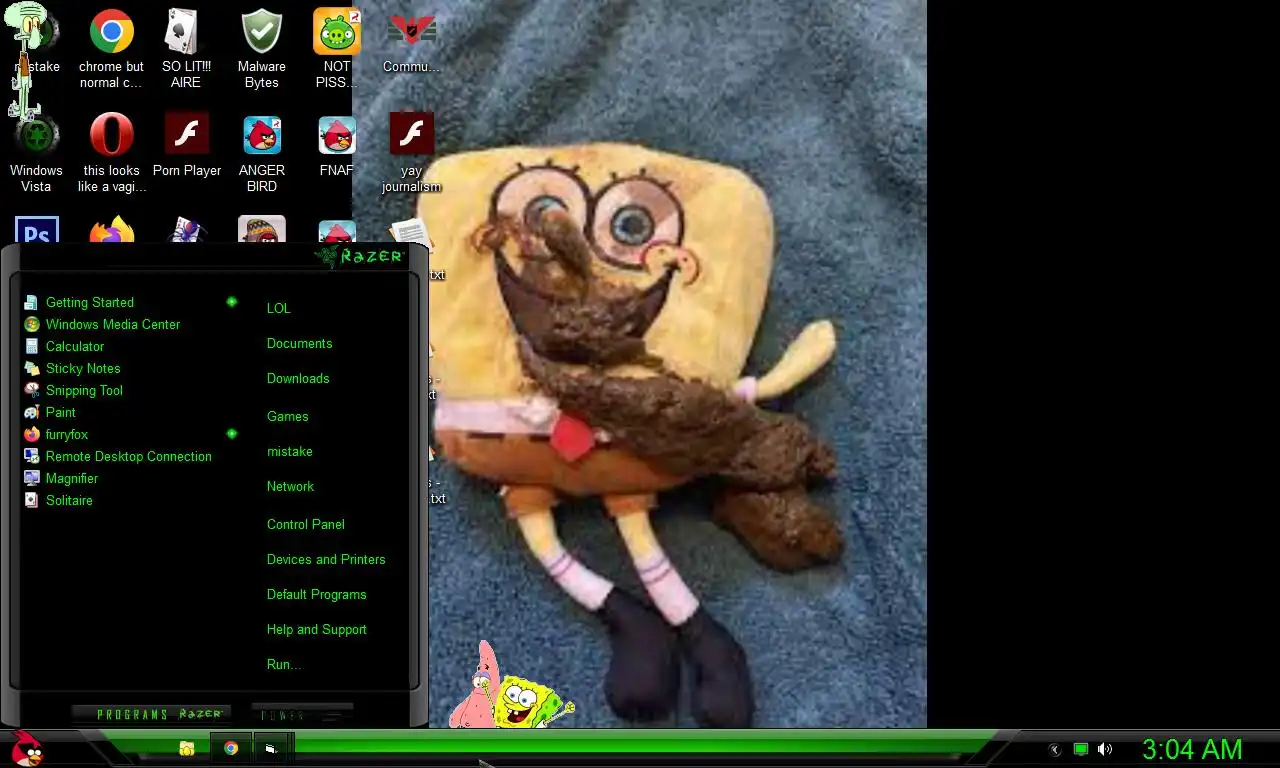Click the POWER button in Start menu
This screenshot has width=1280, height=768.
tap(302, 714)
